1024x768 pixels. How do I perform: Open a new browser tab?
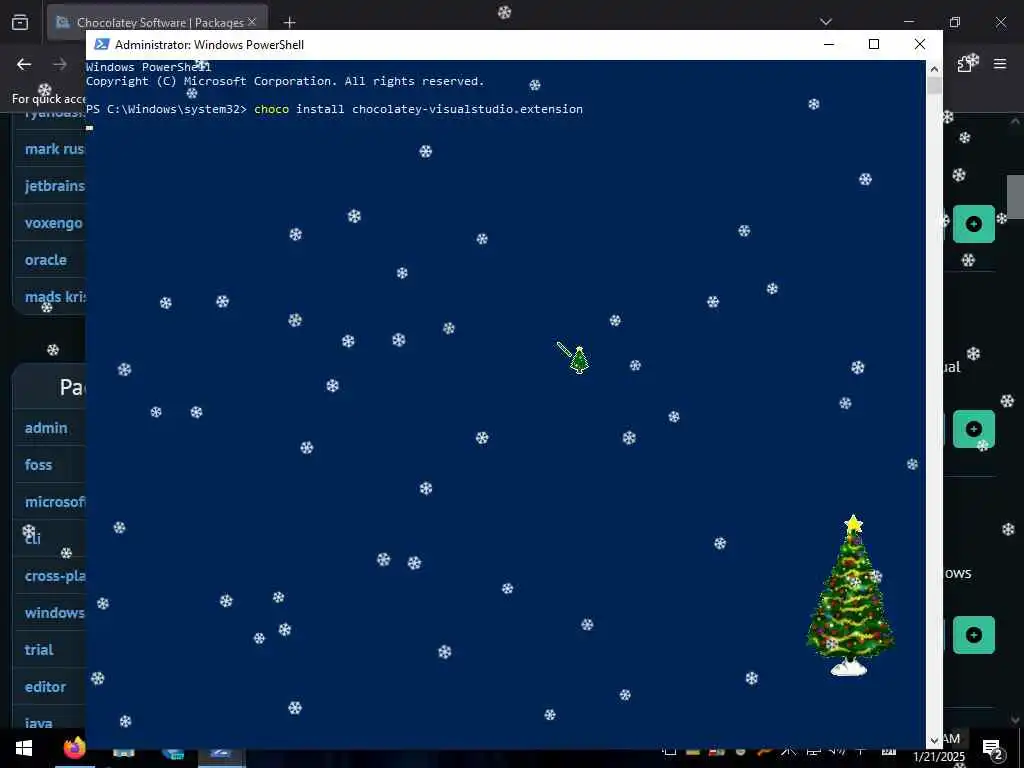coord(289,23)
